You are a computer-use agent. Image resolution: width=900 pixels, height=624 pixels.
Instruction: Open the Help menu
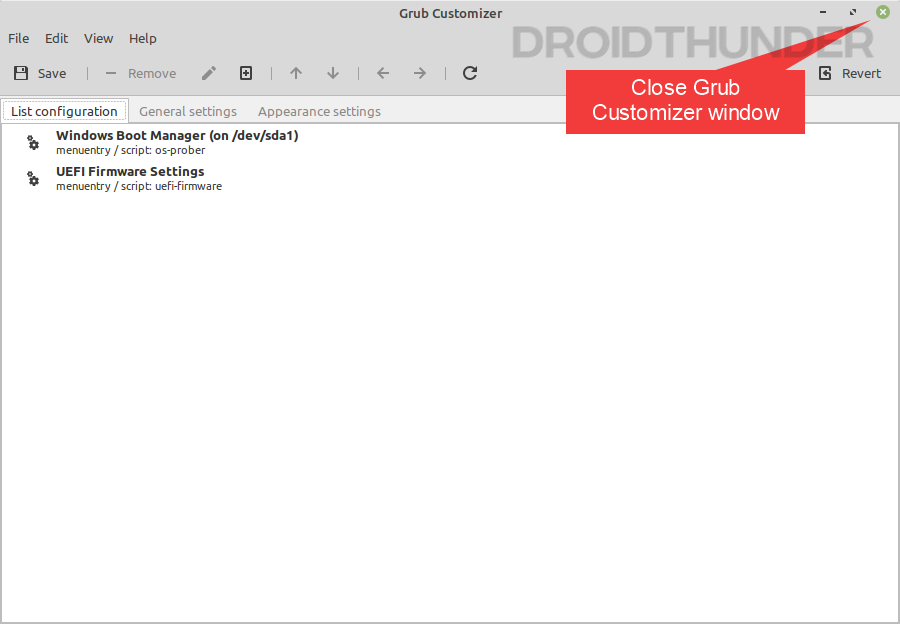click(x=142, y=38)
